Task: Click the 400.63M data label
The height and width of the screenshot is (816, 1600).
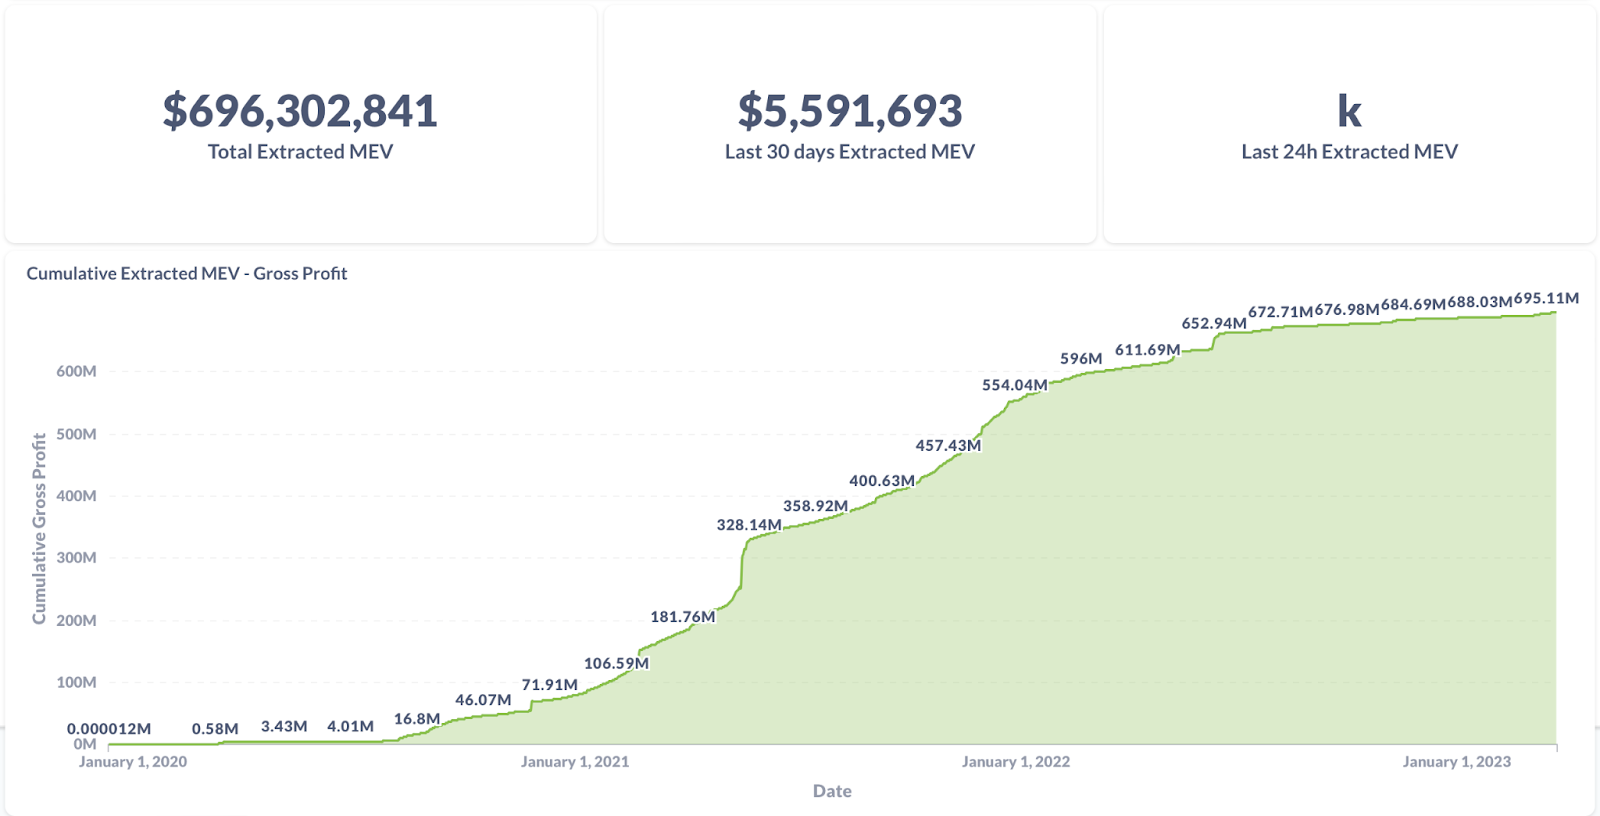Action: [882, 481]
